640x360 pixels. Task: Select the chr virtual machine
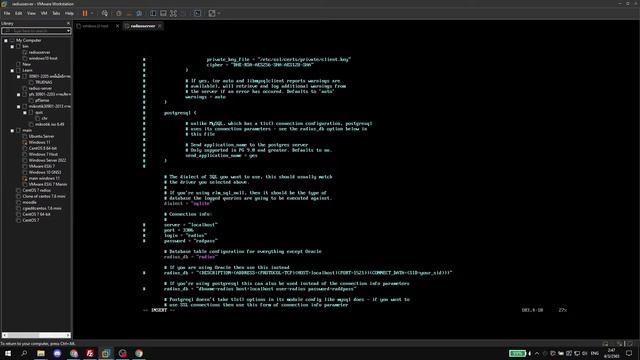tap(44, 118)
